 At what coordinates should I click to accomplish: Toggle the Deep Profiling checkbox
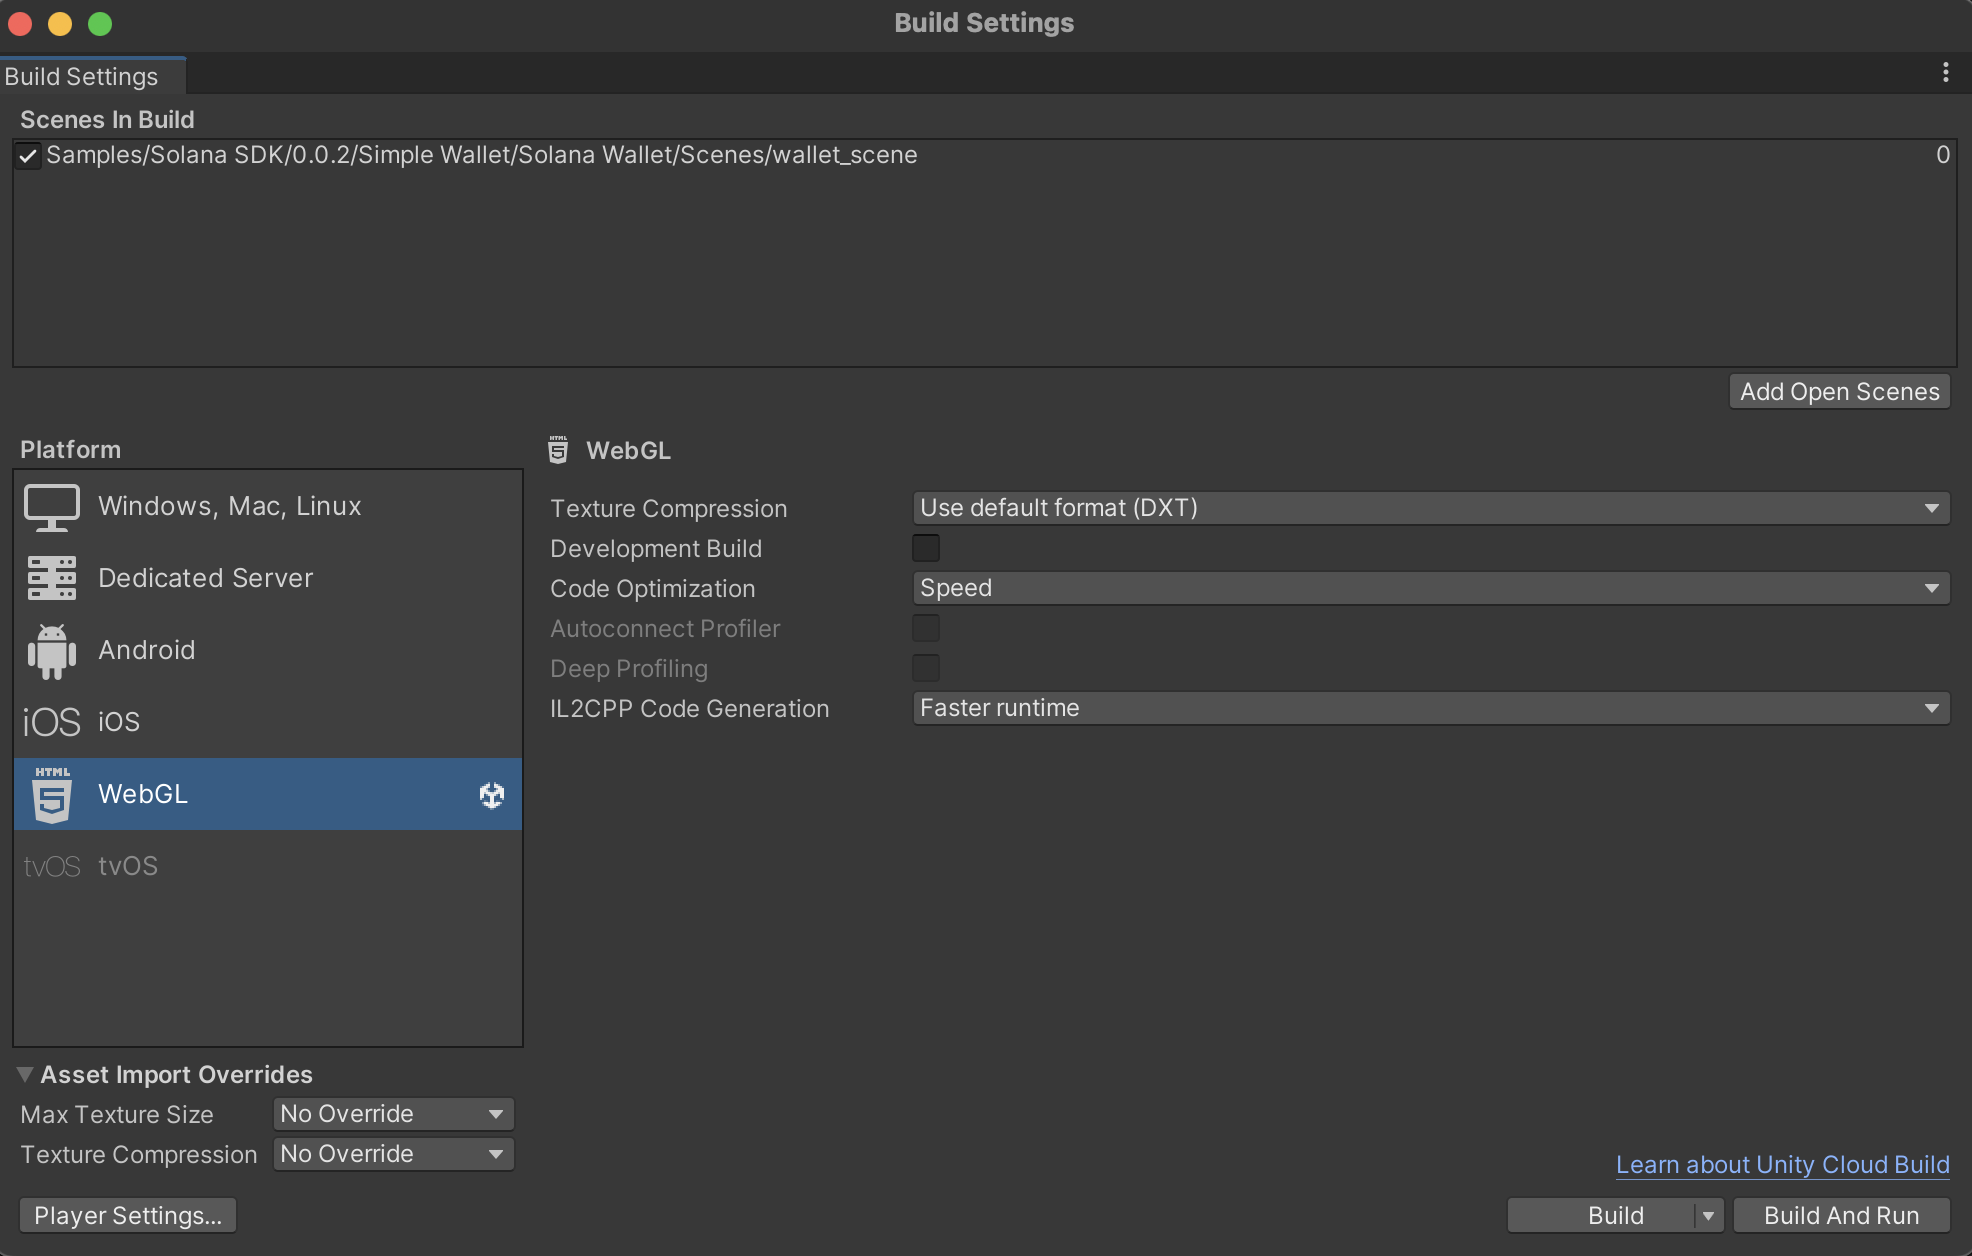point(926,668)
